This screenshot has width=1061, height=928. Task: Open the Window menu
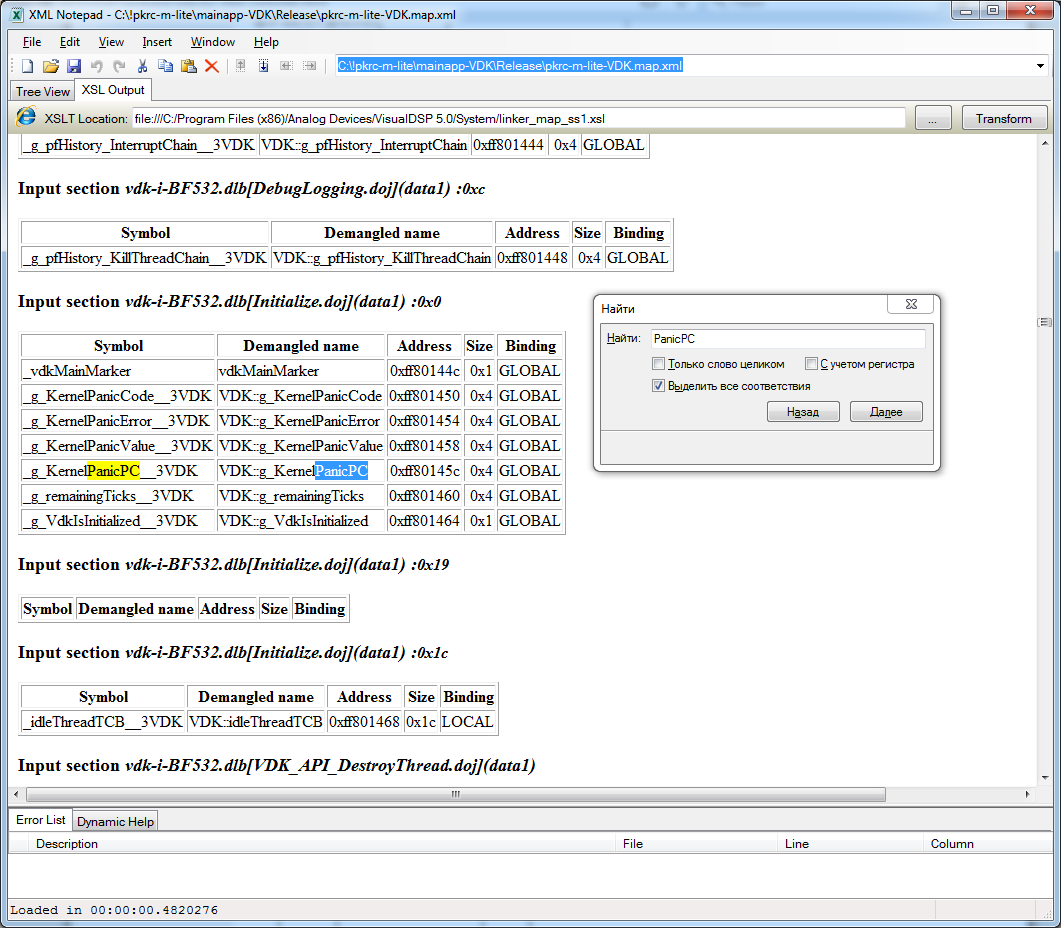point(212,42)
